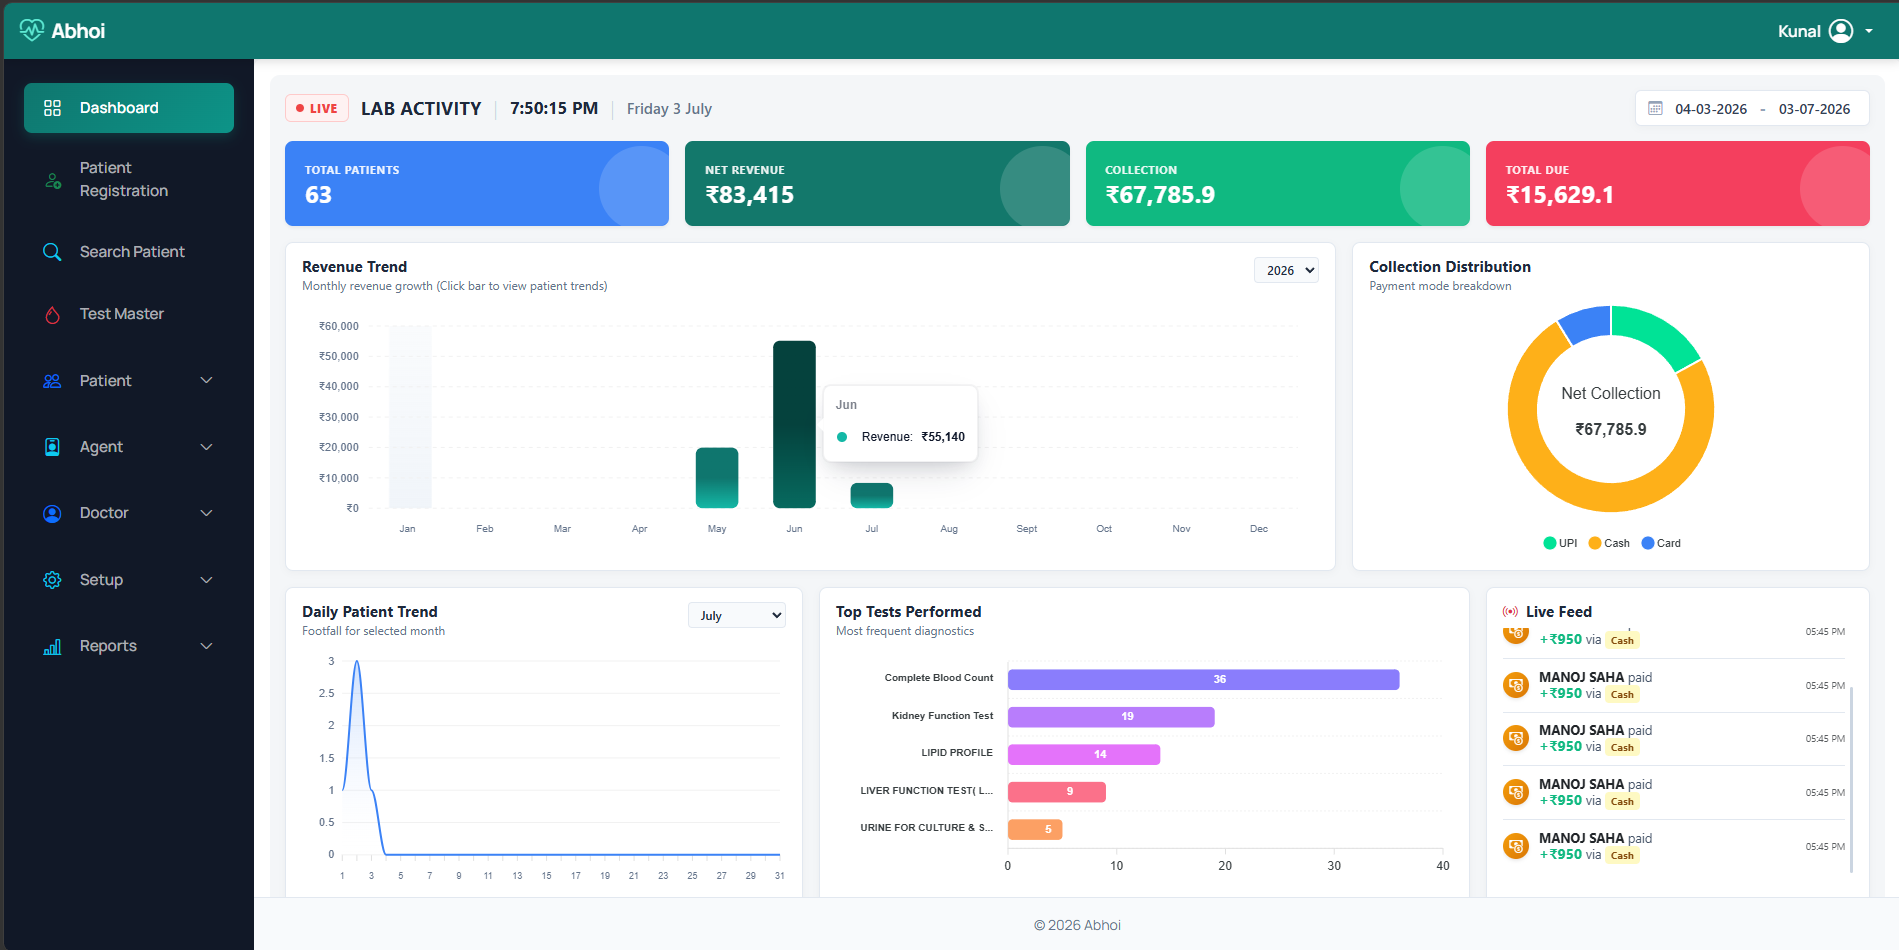Click the Search Patient magnifier icon
The width and height of the screenshot is (1899, 950).
[x=53, y=252]
